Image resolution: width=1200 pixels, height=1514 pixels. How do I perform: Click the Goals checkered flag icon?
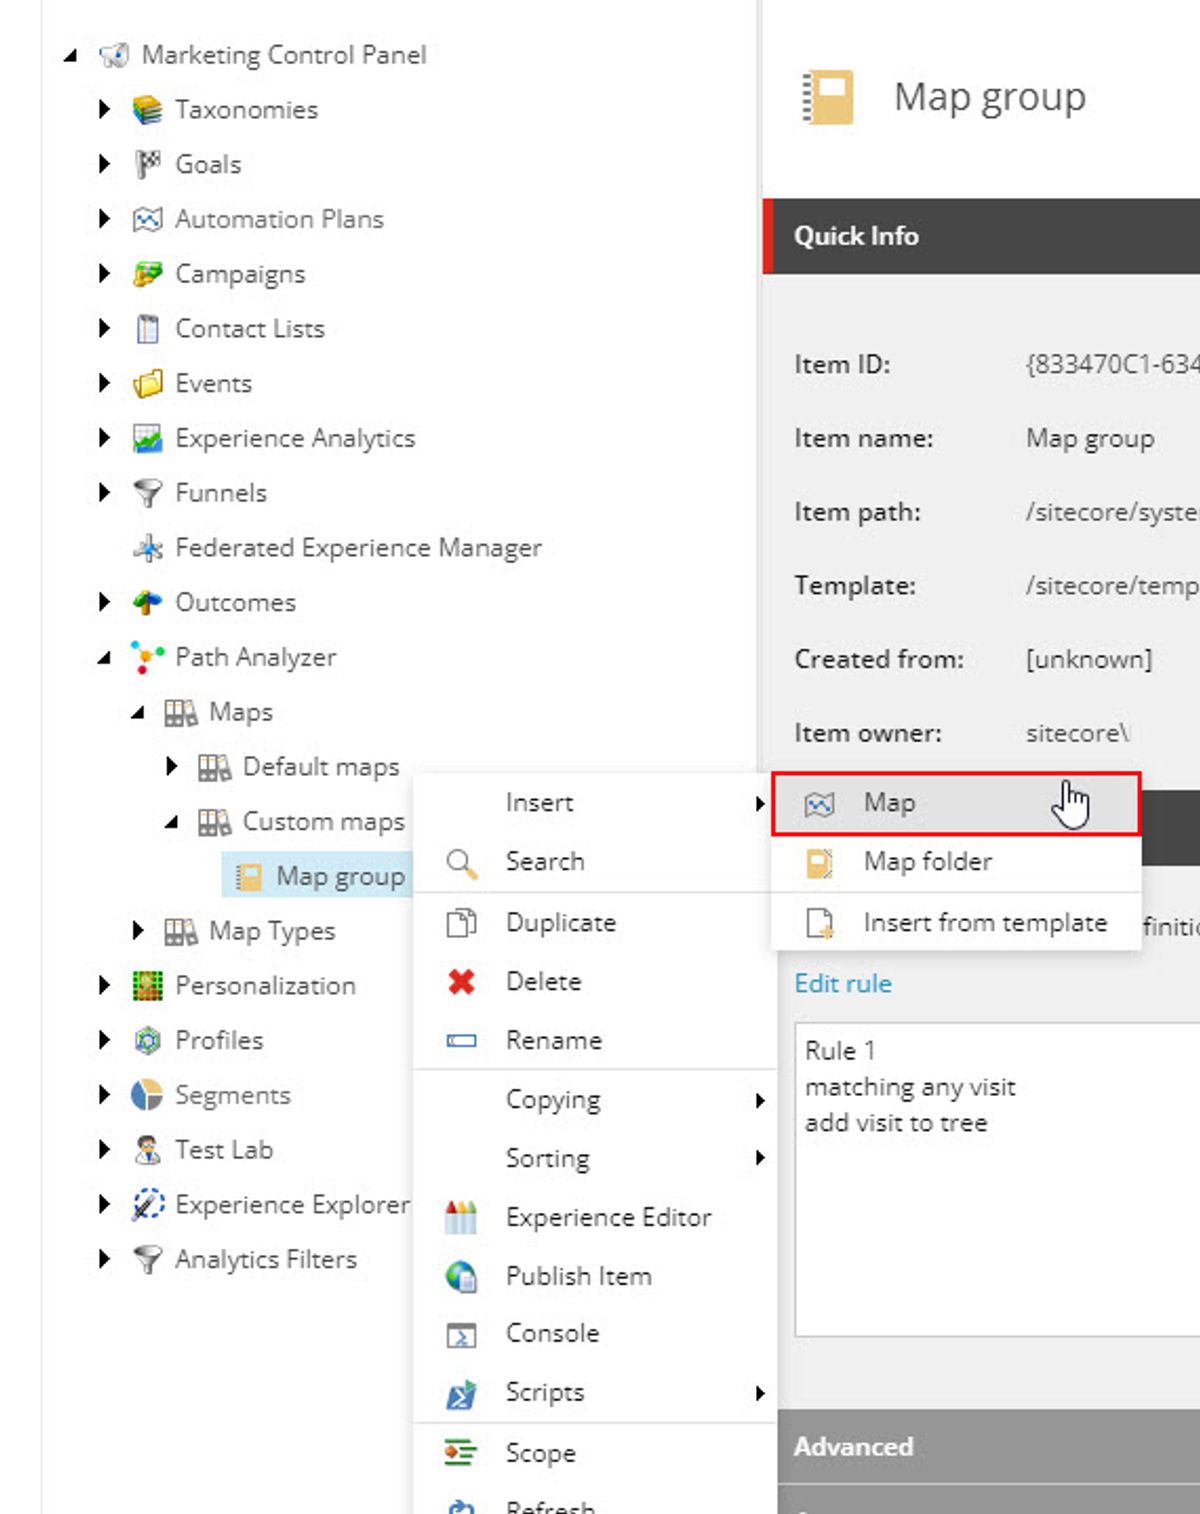point(147,164)
